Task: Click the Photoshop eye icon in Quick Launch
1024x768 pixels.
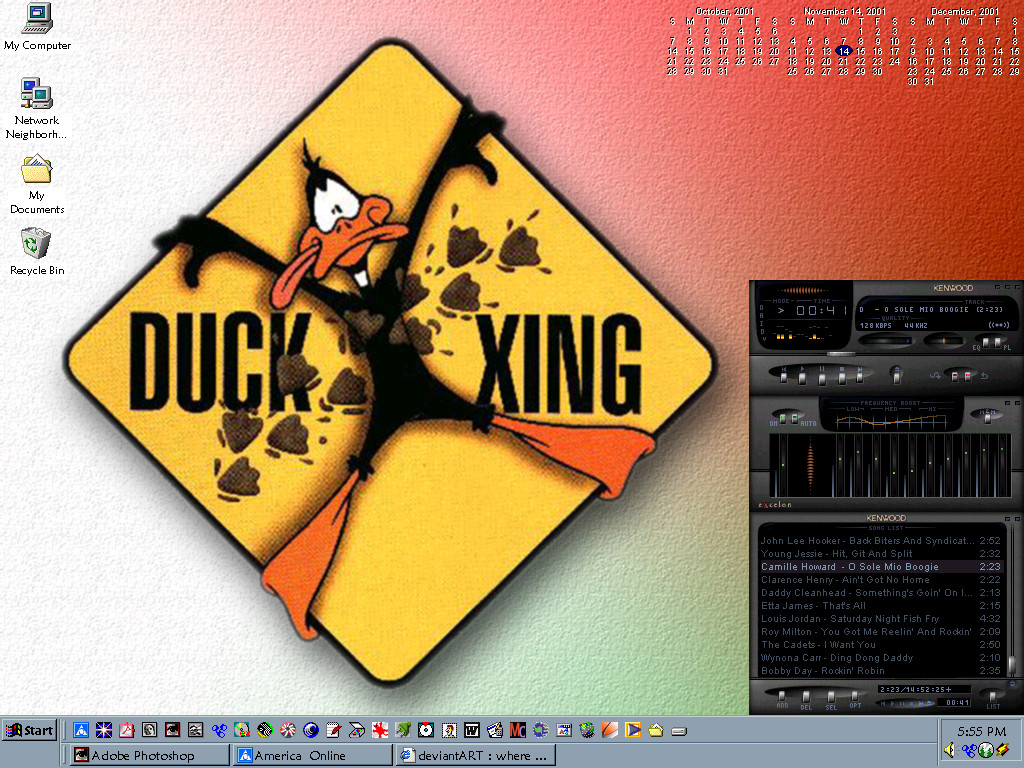Action: tap(172, 729)
